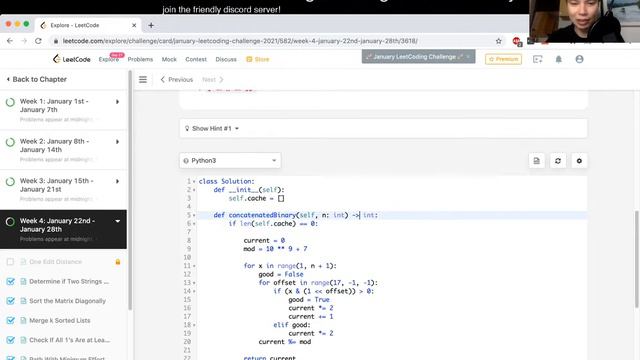Click the browser back arrow

(10, 41)
